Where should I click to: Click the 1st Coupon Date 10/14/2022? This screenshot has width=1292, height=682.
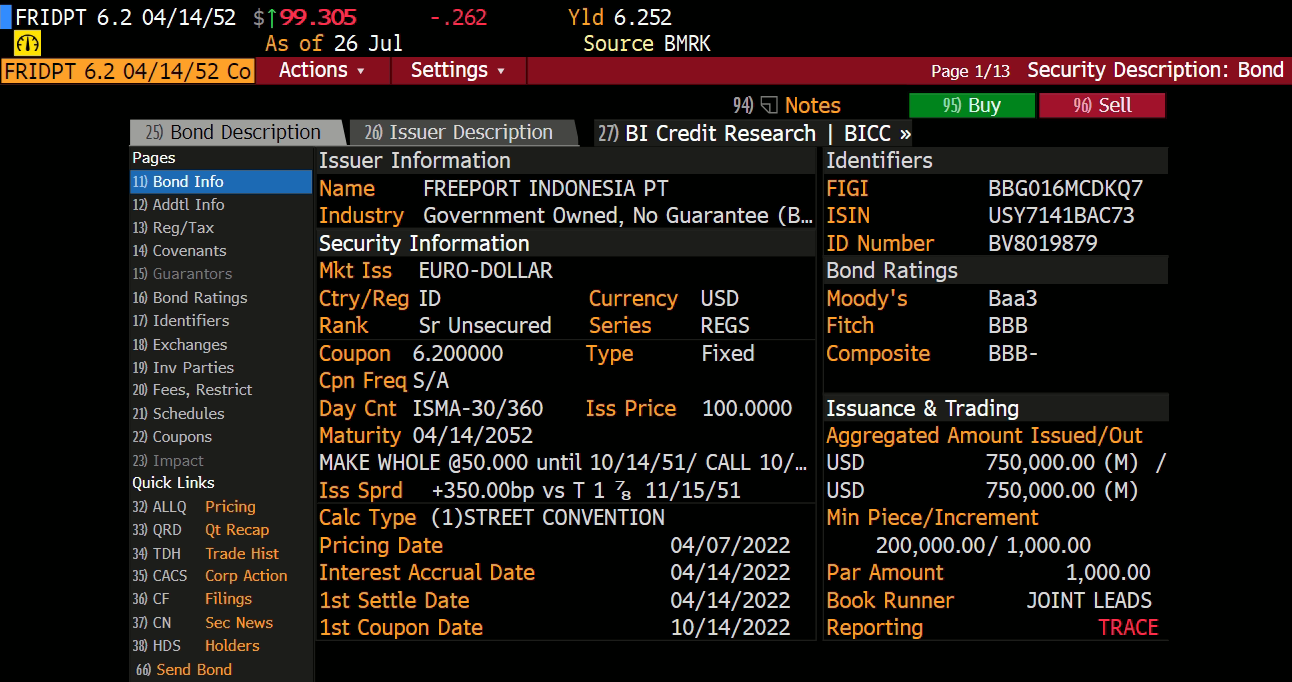(x=730, y=628)
